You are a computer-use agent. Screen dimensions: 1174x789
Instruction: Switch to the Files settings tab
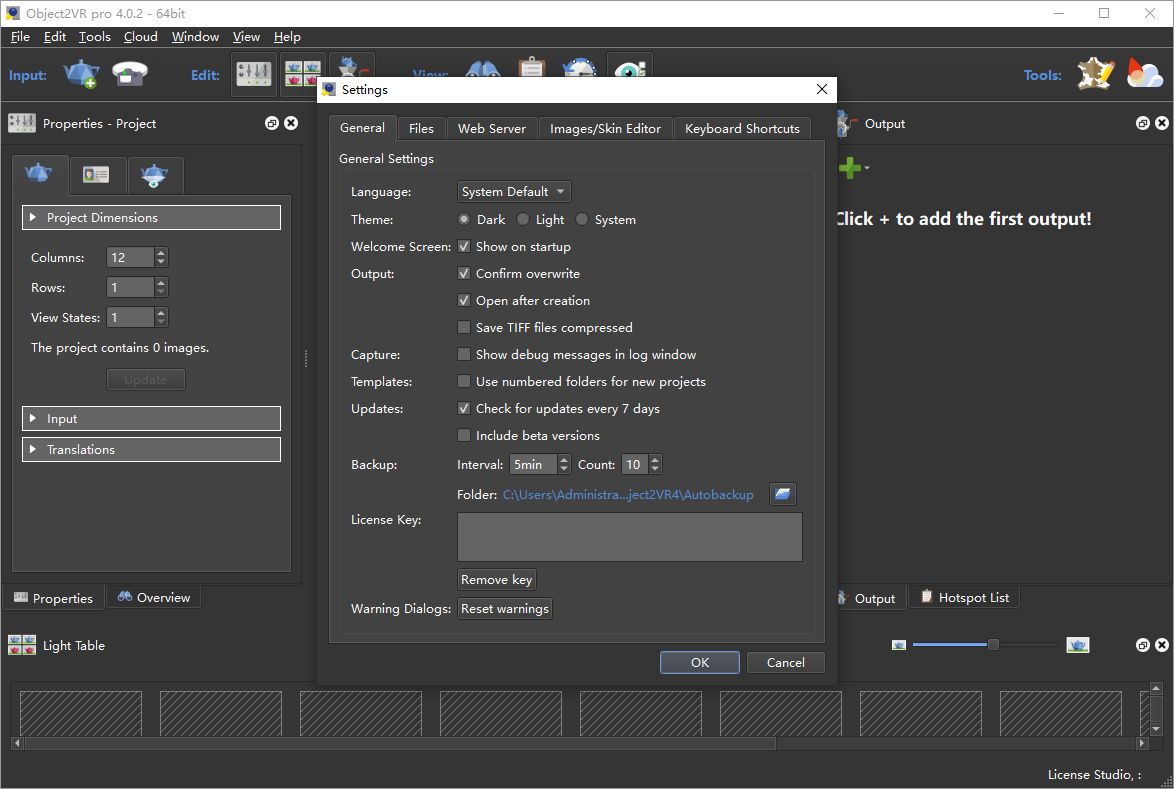coord(421,128)
